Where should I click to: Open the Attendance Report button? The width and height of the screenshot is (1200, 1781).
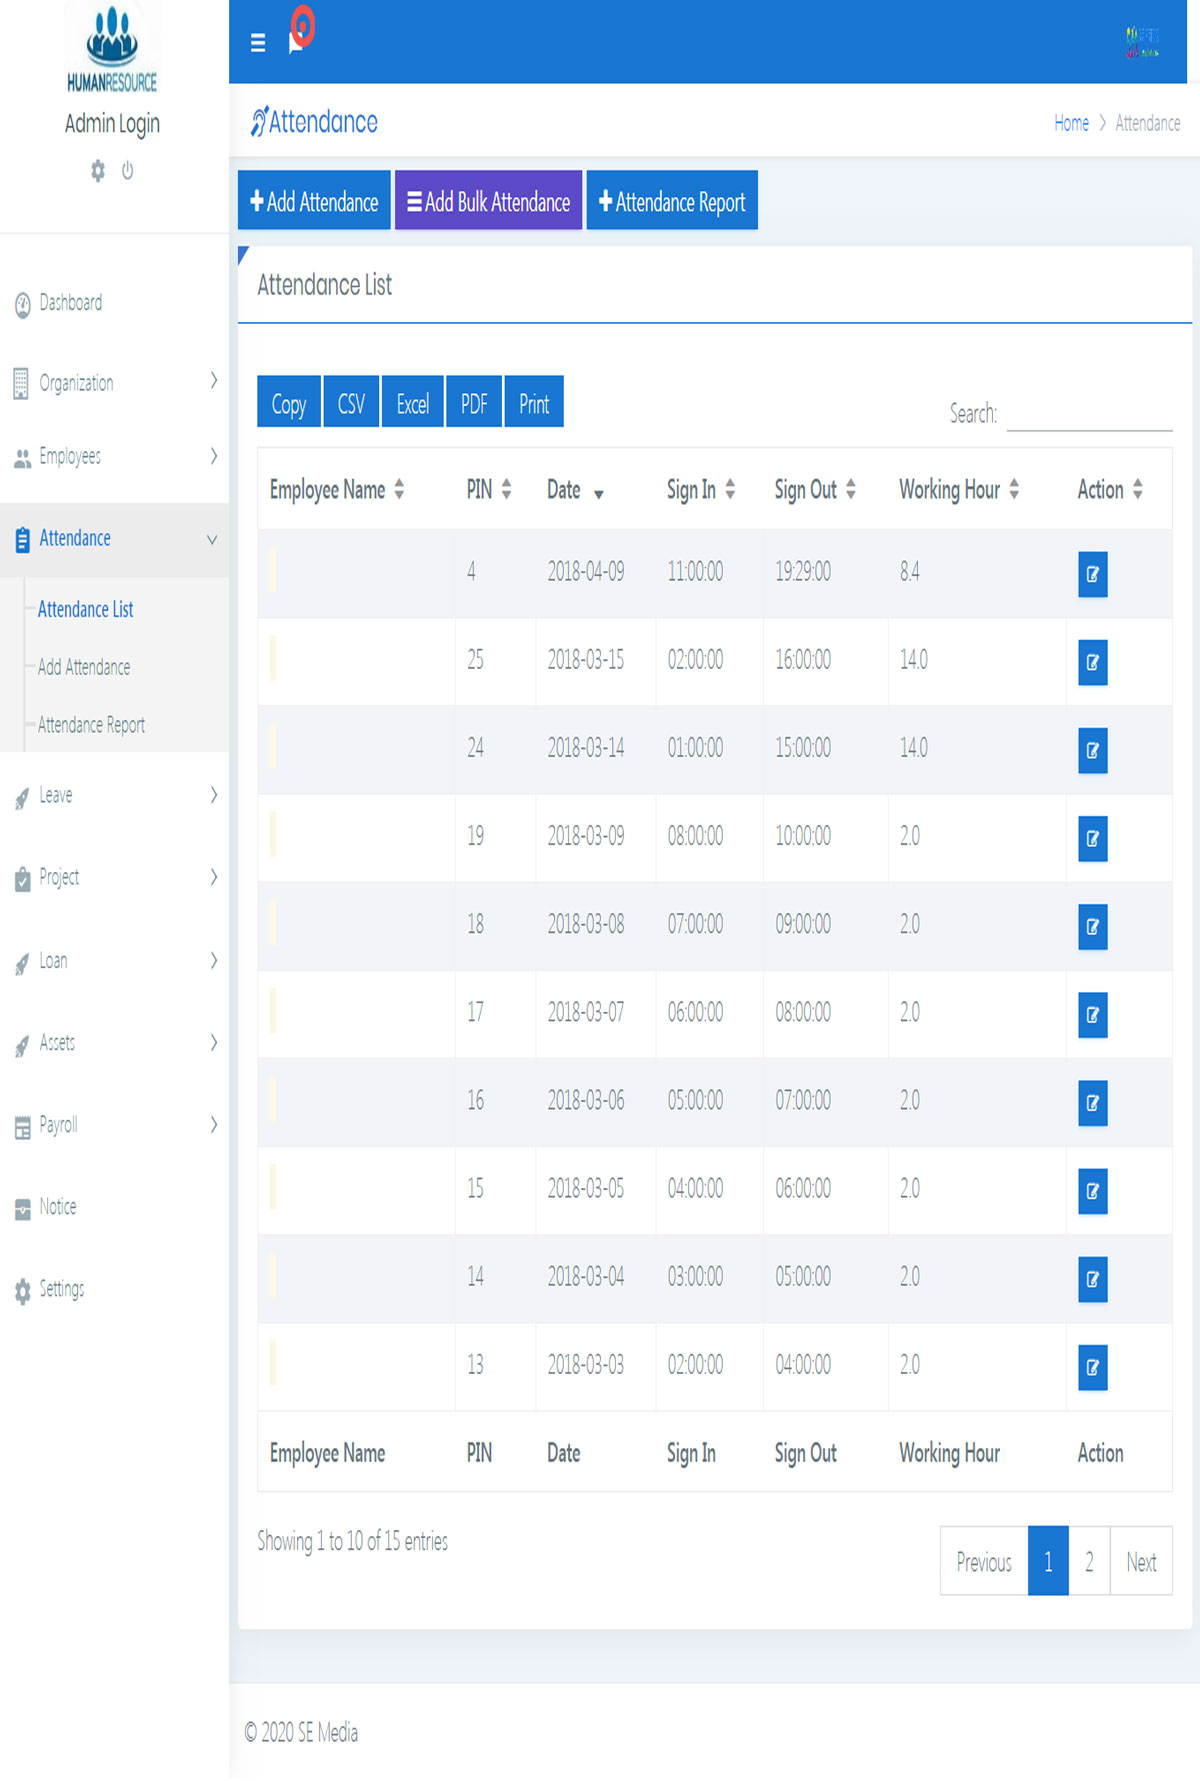pyautogui.click(x=672, y=201)
